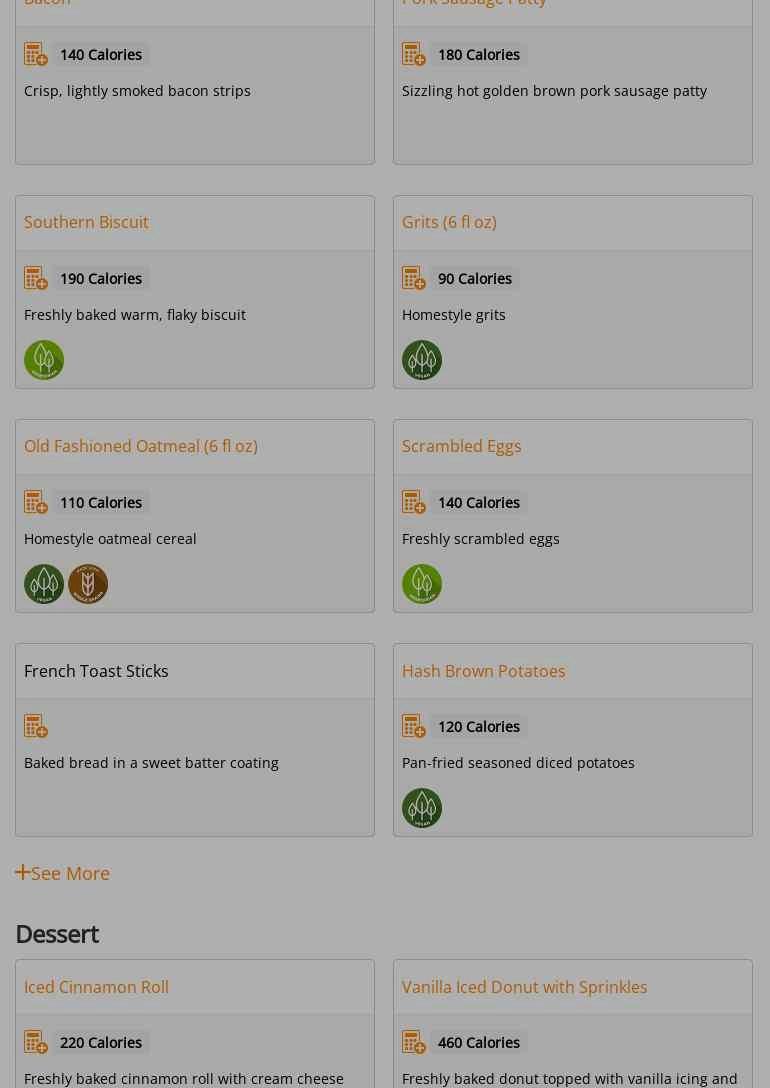Click the Vegan badge under Hash Brown Potatoes
Image resolution: width=770 pixels, height=1088 pixels.
(x=422, y=808)
